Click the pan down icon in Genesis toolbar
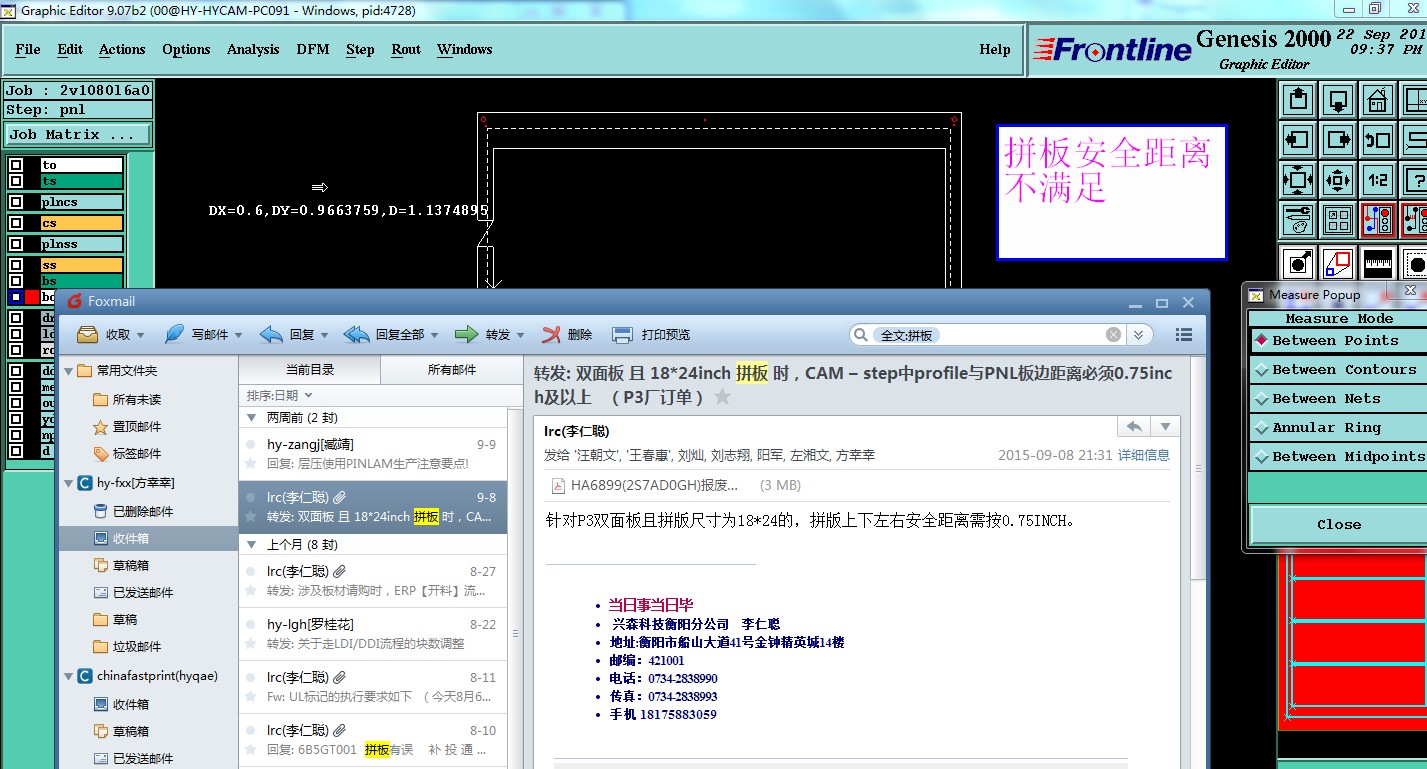 1337,100
